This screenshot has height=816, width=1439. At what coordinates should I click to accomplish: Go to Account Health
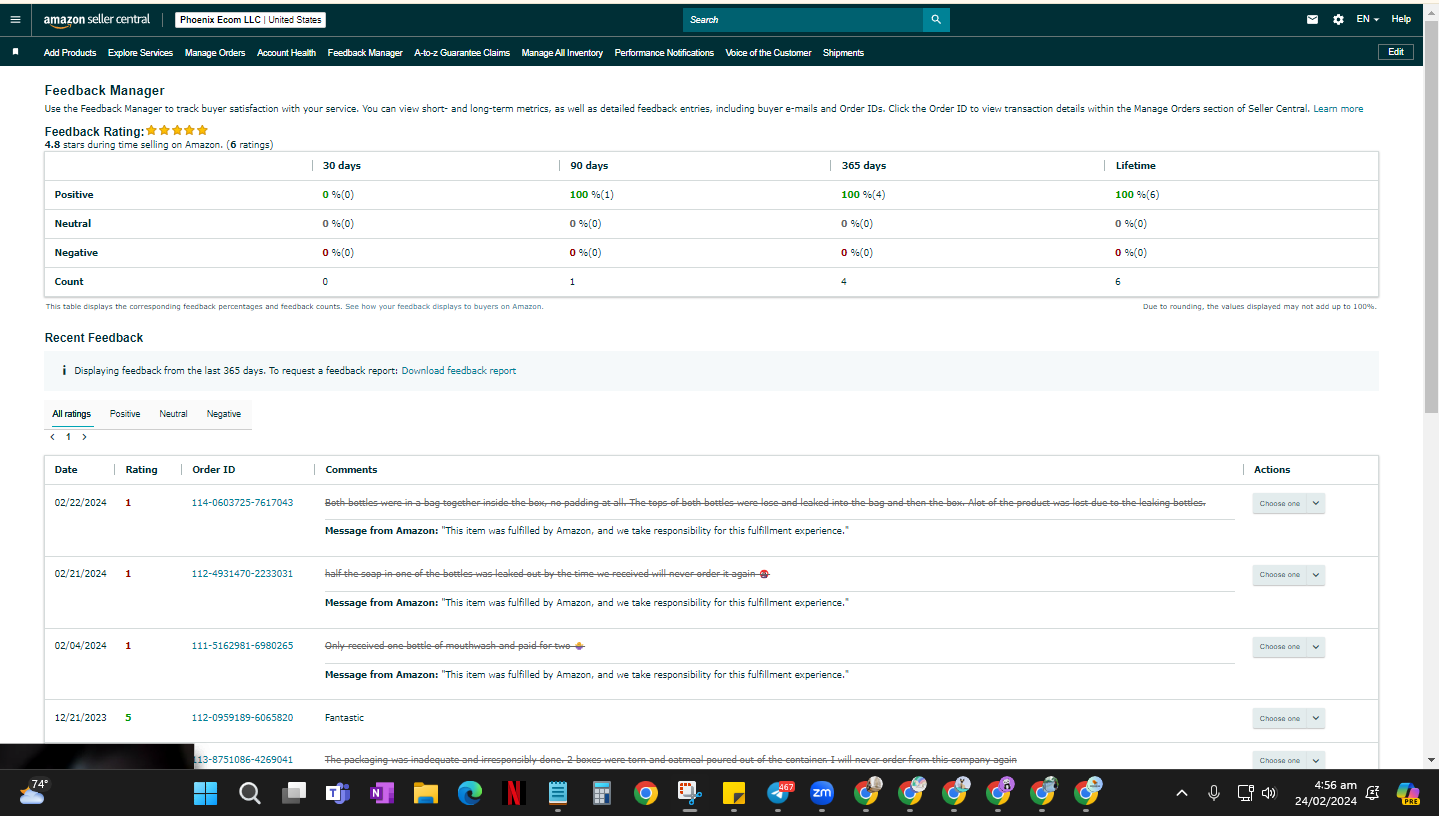point(286,53)
